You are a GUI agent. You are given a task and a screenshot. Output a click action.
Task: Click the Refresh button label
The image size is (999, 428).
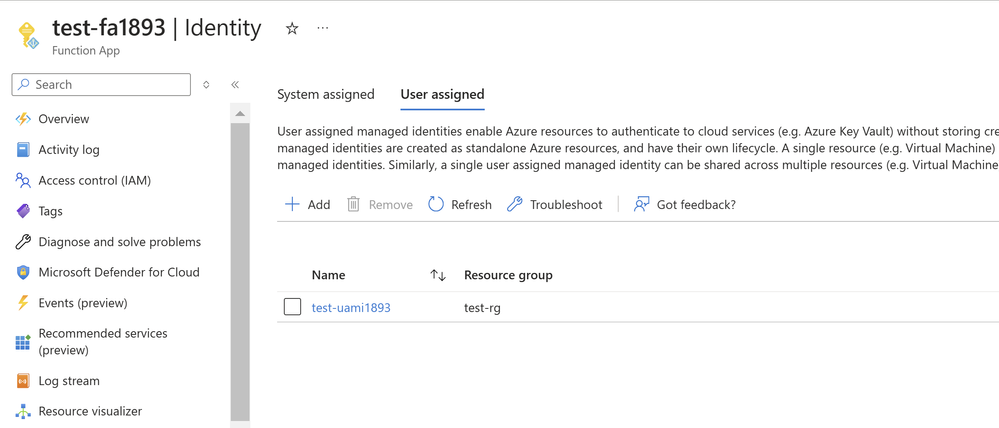coord(471,204)
